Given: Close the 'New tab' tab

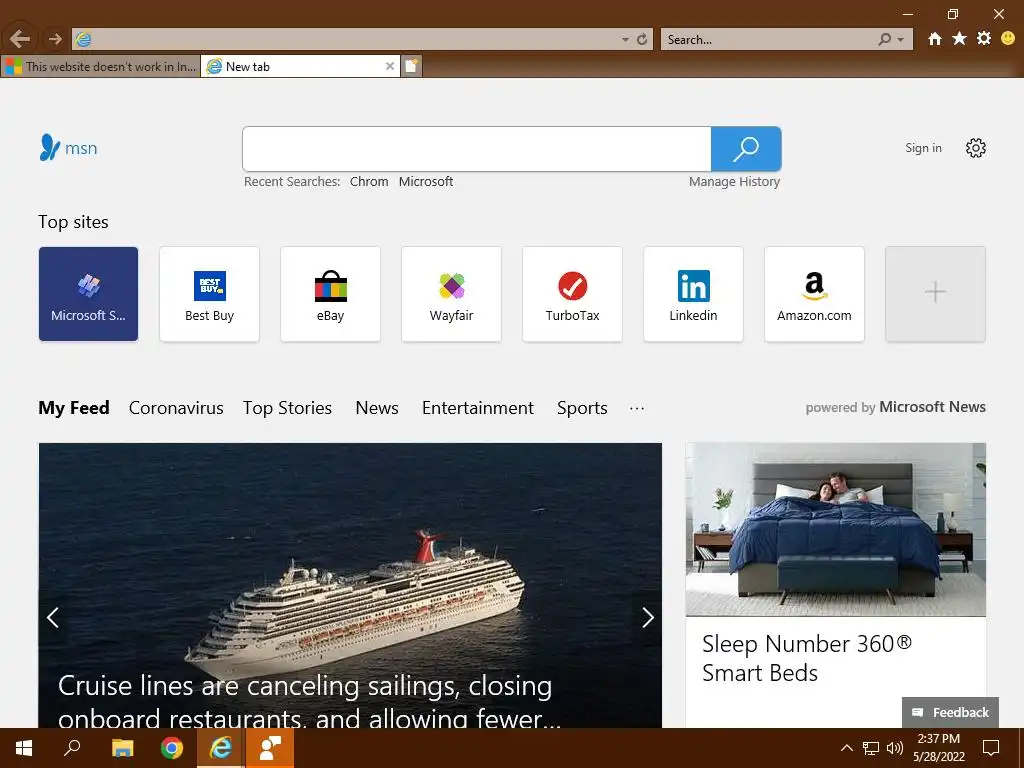Looking at the screenshot, I should pyautogui.click(x=390, y=66).
